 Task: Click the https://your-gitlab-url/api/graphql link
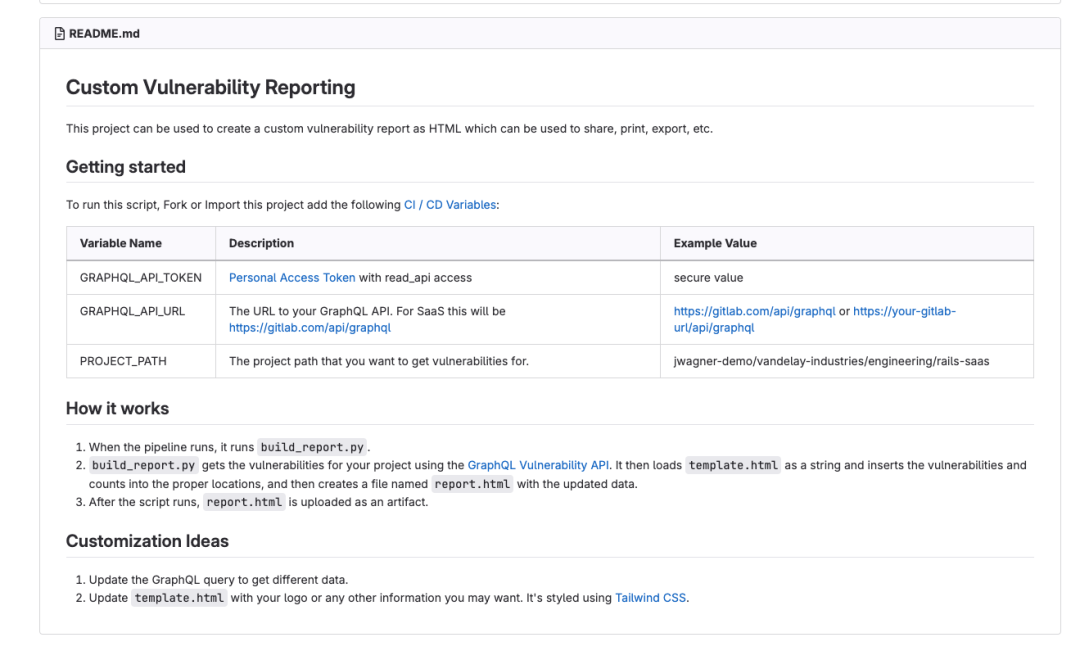click(904, 310)
